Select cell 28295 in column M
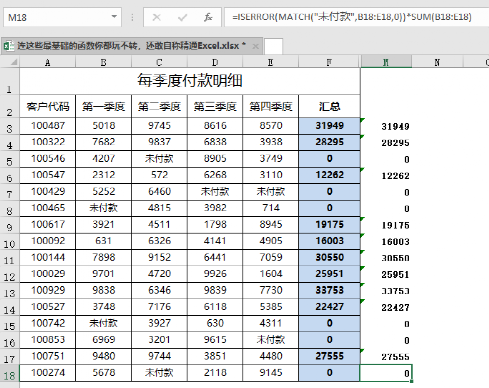Image resolution: width=489 pixels, height=388 pixels. pos(386,143)
